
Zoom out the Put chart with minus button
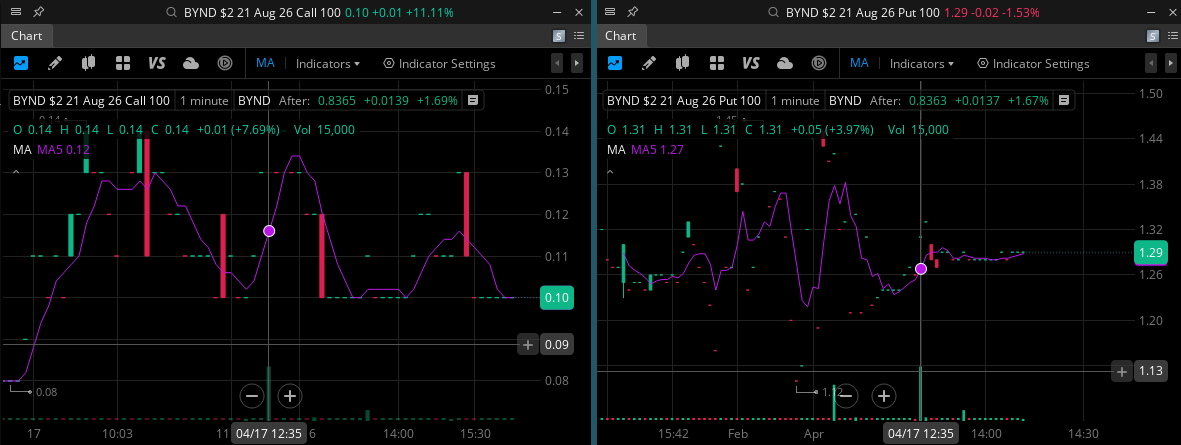point(846,395)
